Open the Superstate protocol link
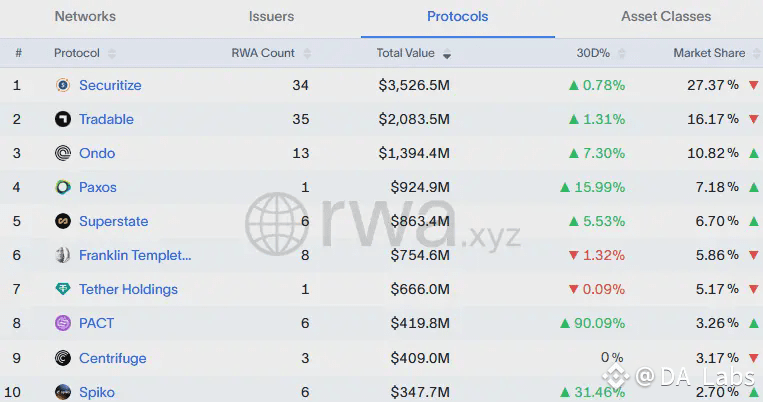Viewport: 763px width, 402px height. pyautogui.click(x=114, y=221)
